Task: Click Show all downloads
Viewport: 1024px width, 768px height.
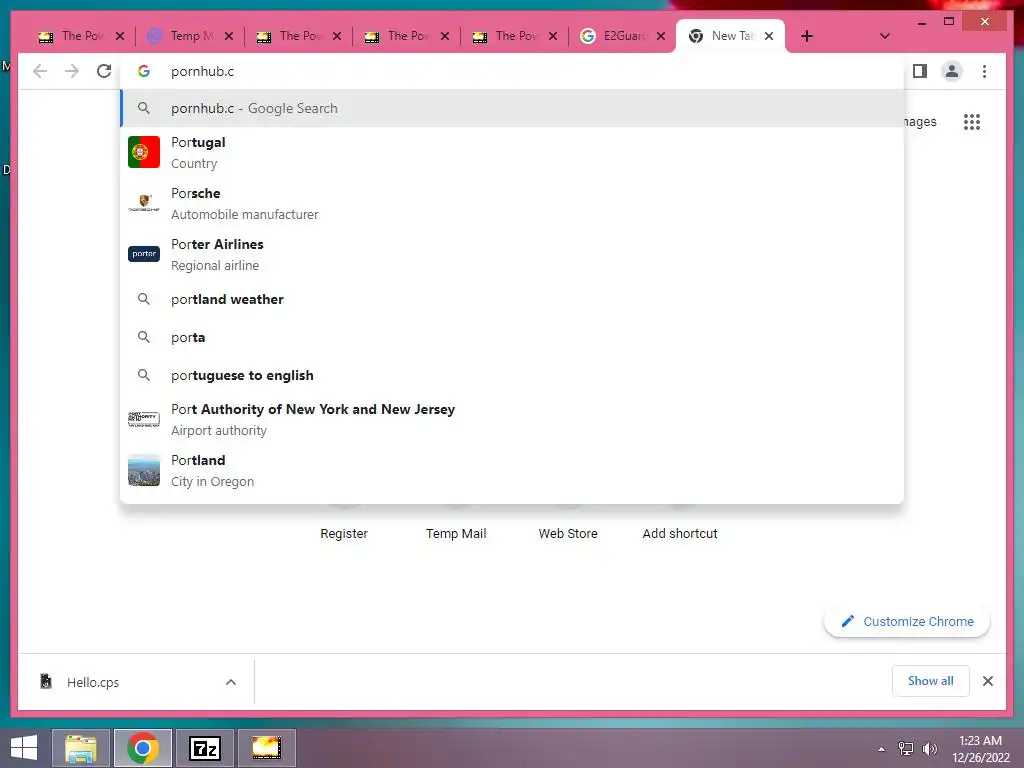Action: click(931, 680)
